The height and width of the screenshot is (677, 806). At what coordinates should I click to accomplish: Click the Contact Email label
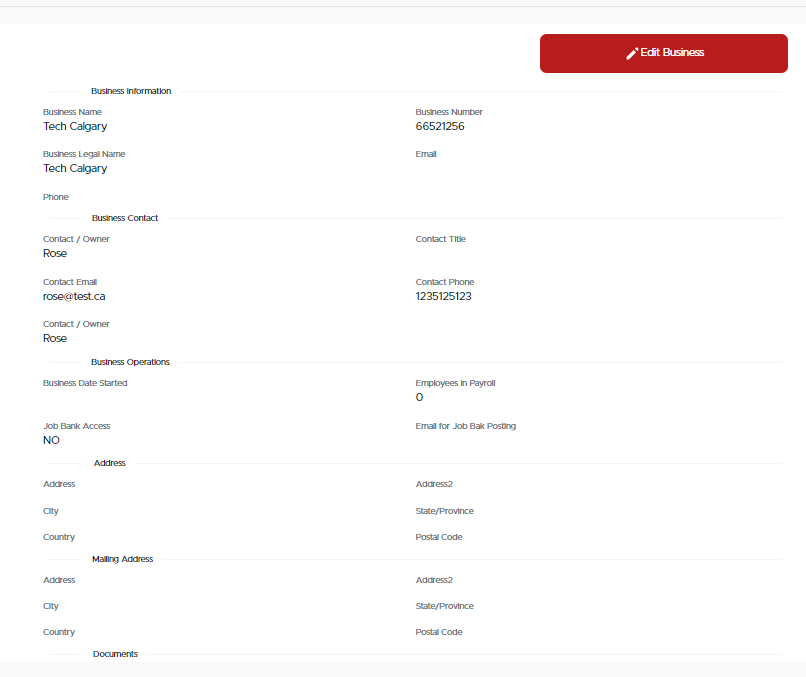pyautogui.click(x=70, y=282)
